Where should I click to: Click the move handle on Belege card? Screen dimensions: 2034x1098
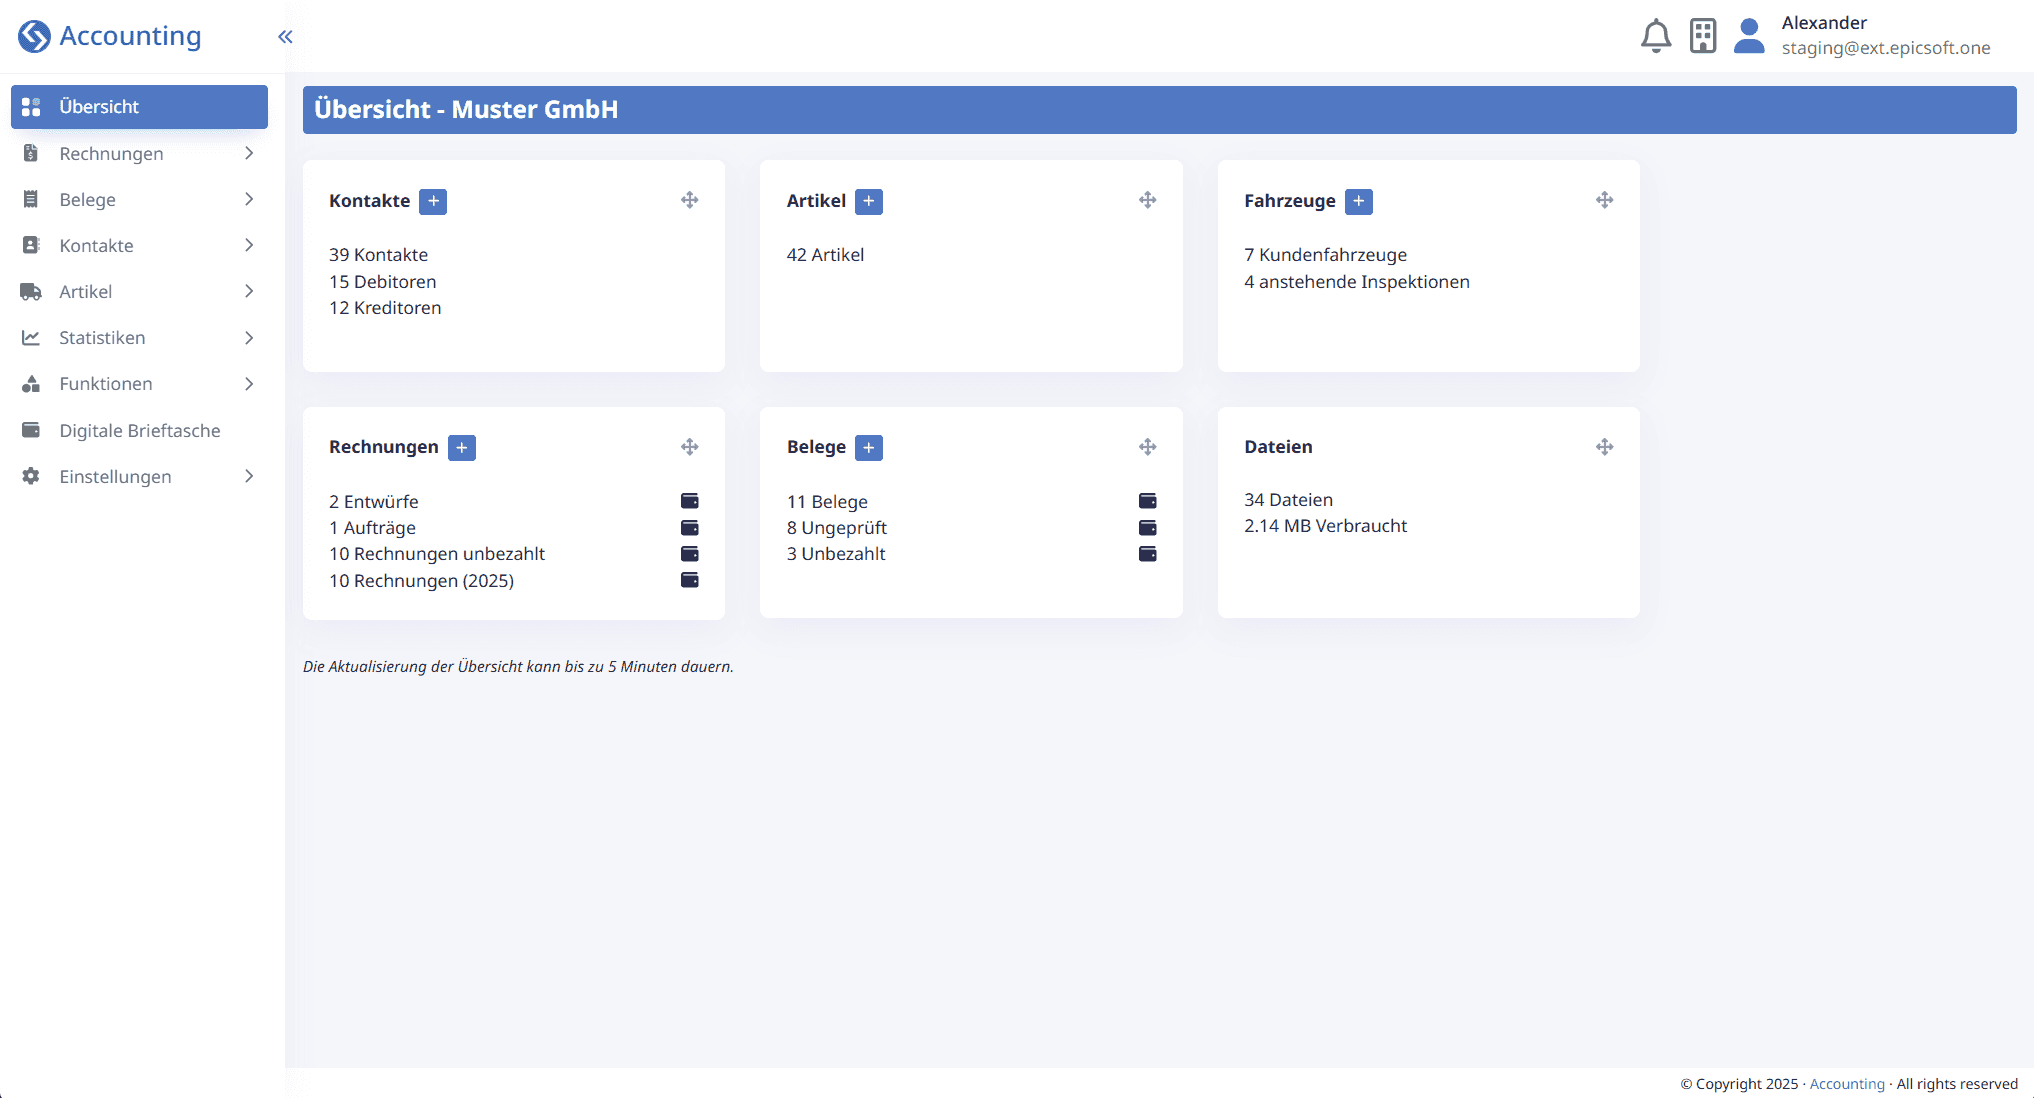coord(1148,447)
